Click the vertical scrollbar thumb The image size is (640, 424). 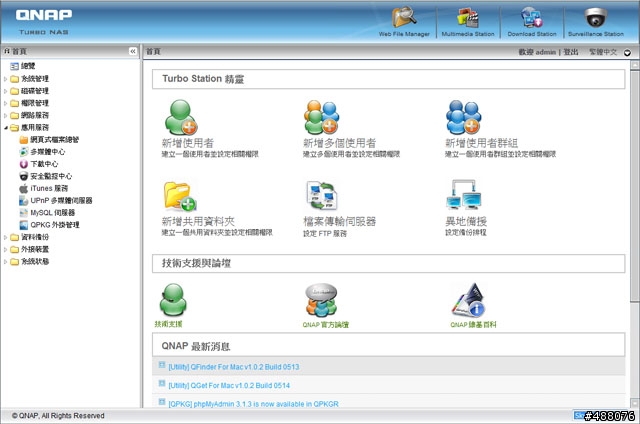(635, 186)
